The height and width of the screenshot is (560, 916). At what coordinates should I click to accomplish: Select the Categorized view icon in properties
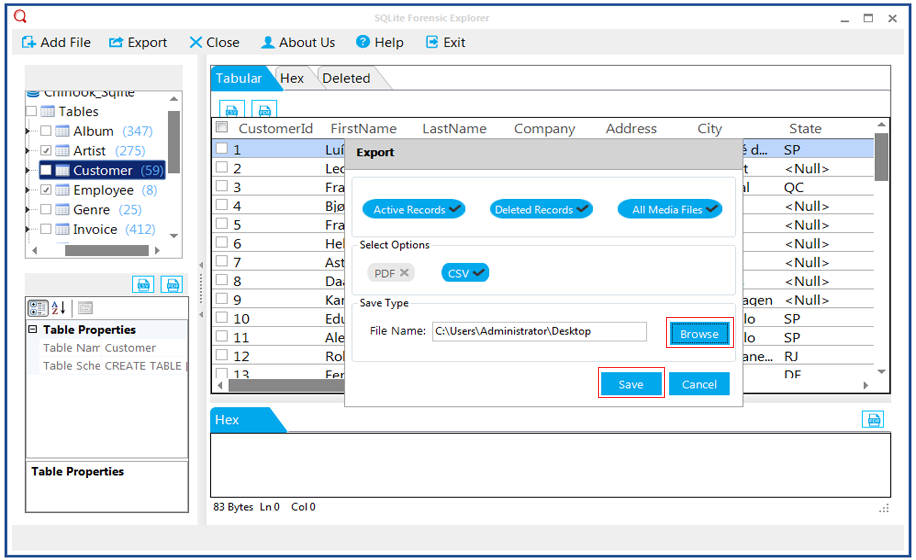pyautogui.click(x=38, y=308)
